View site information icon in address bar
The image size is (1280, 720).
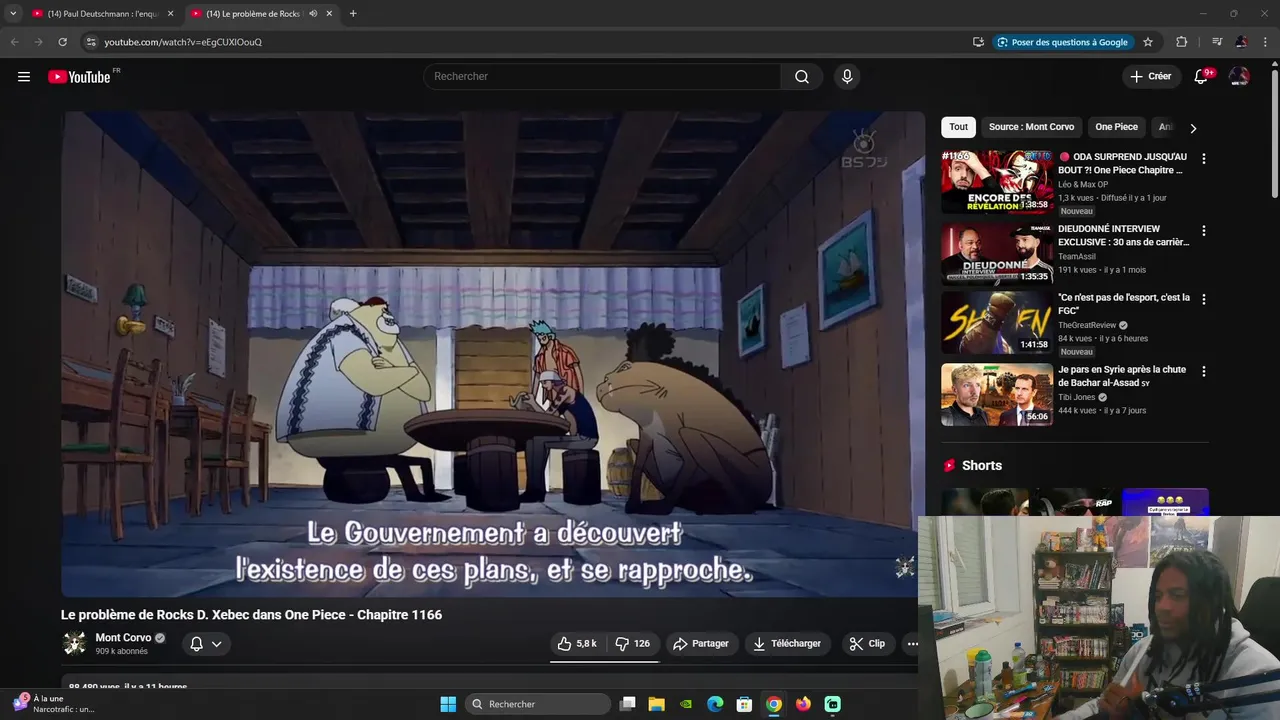click(90, 42)
